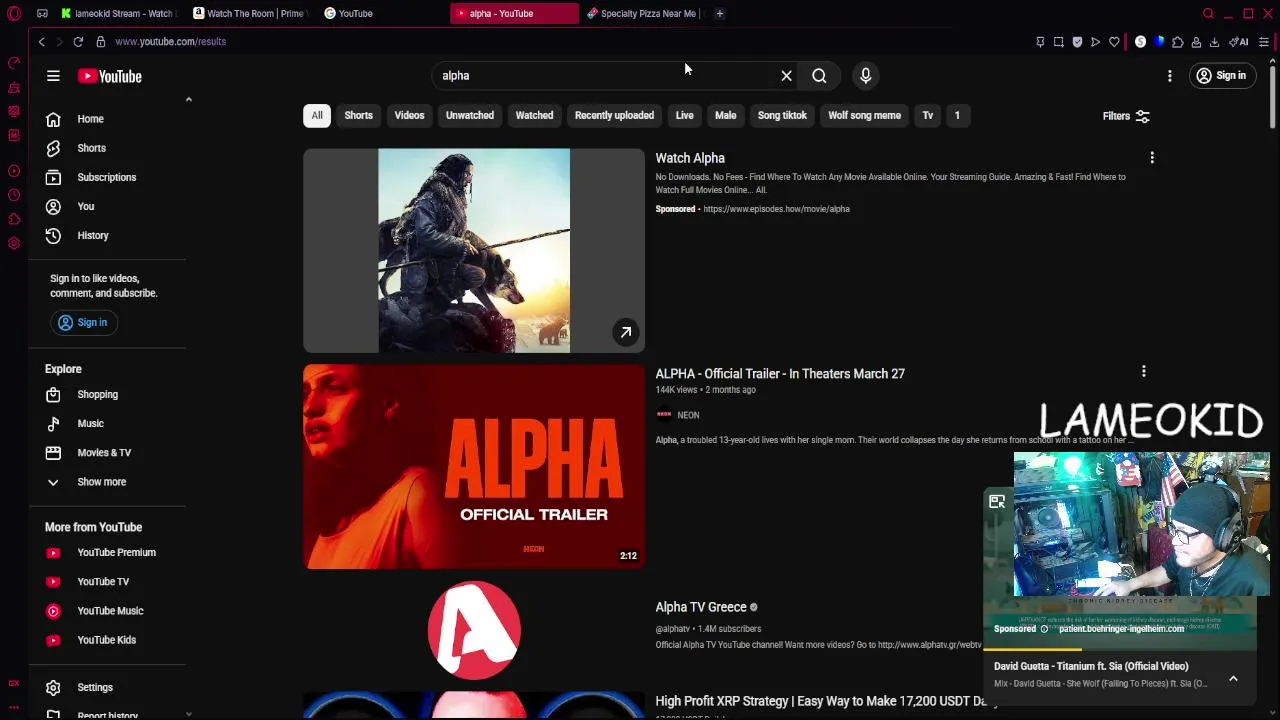1280x720 pixels.
Task: Clear the search box with the X
Action: pyautogui.click(x=786, y=76)
